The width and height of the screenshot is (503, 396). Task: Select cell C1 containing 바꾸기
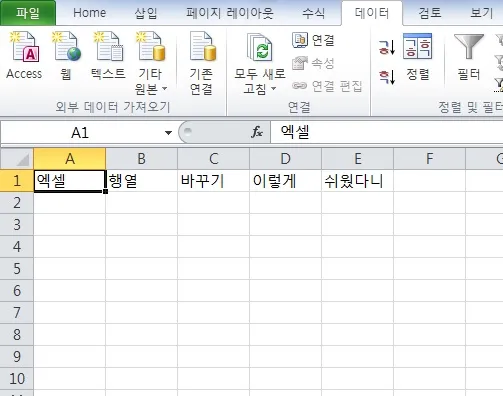214,181
